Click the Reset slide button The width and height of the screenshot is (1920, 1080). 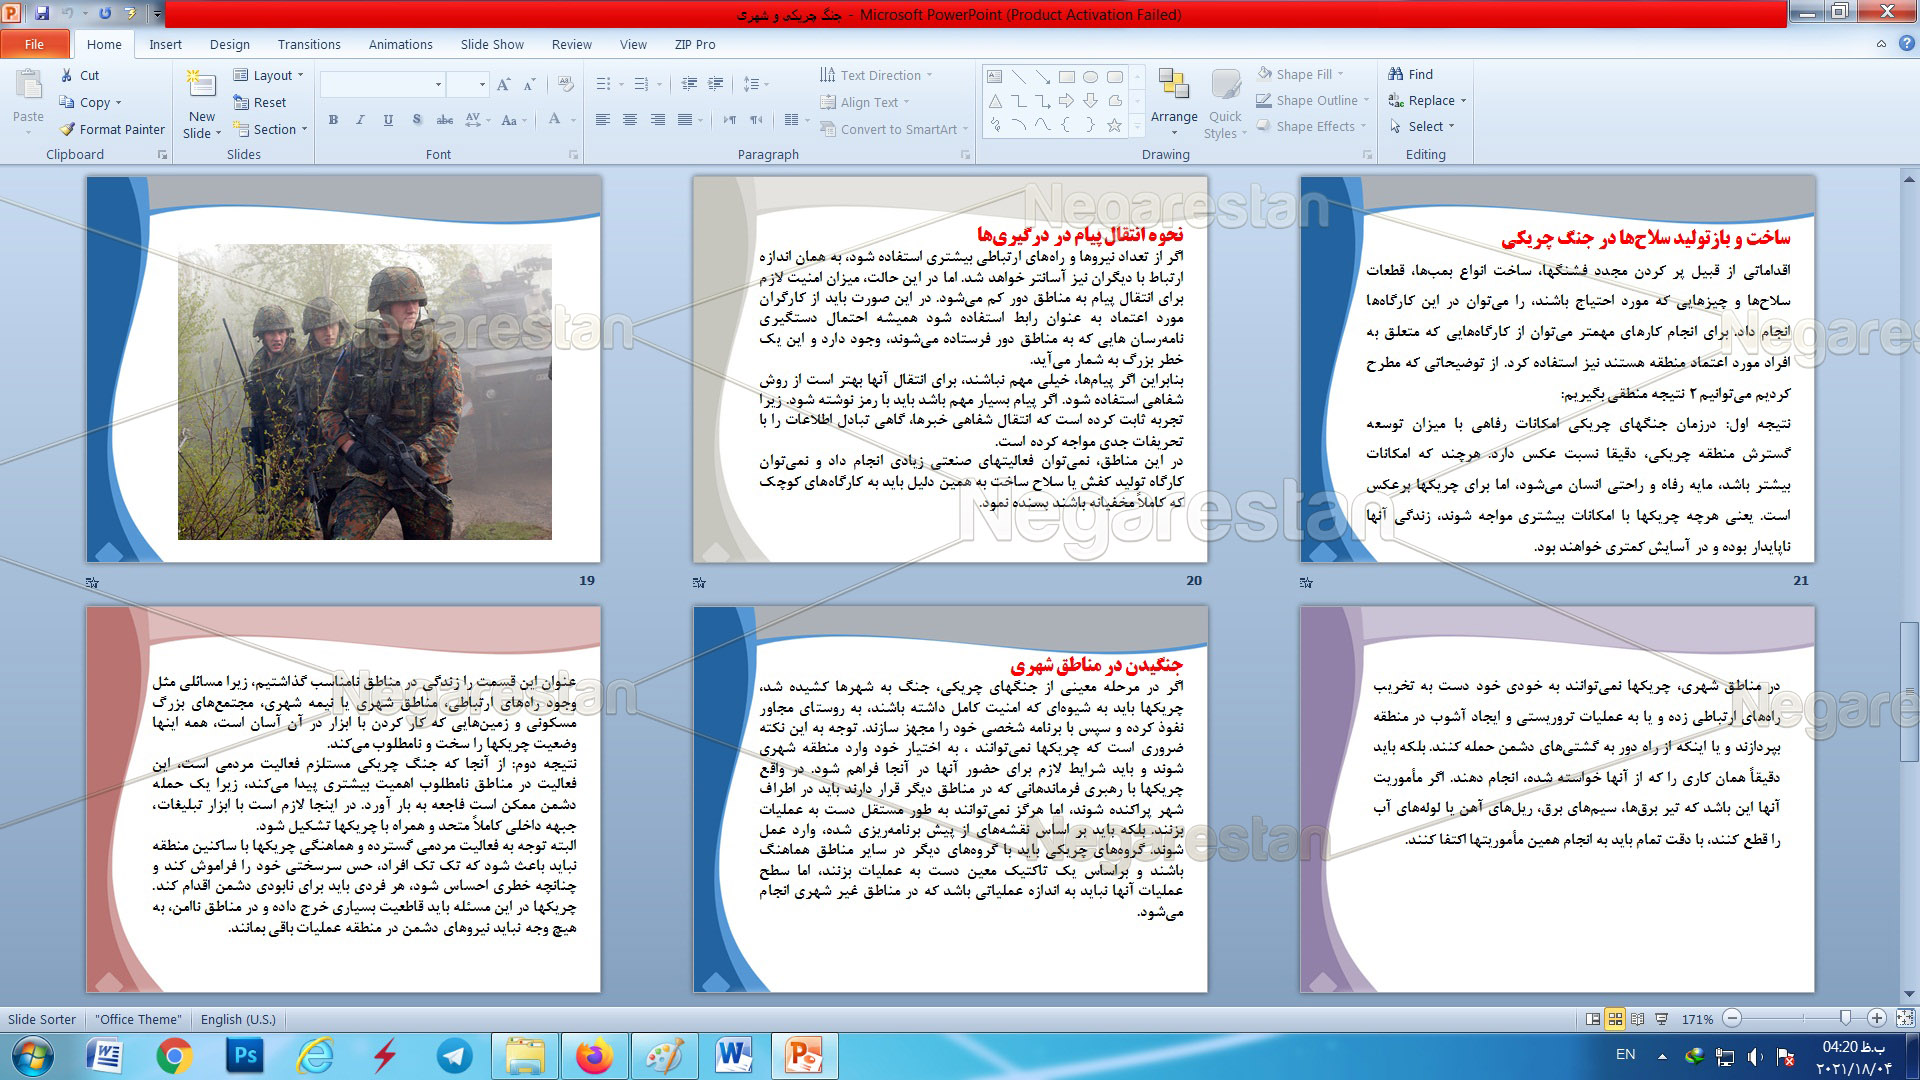pyautogui.click(x=260, y=102)
